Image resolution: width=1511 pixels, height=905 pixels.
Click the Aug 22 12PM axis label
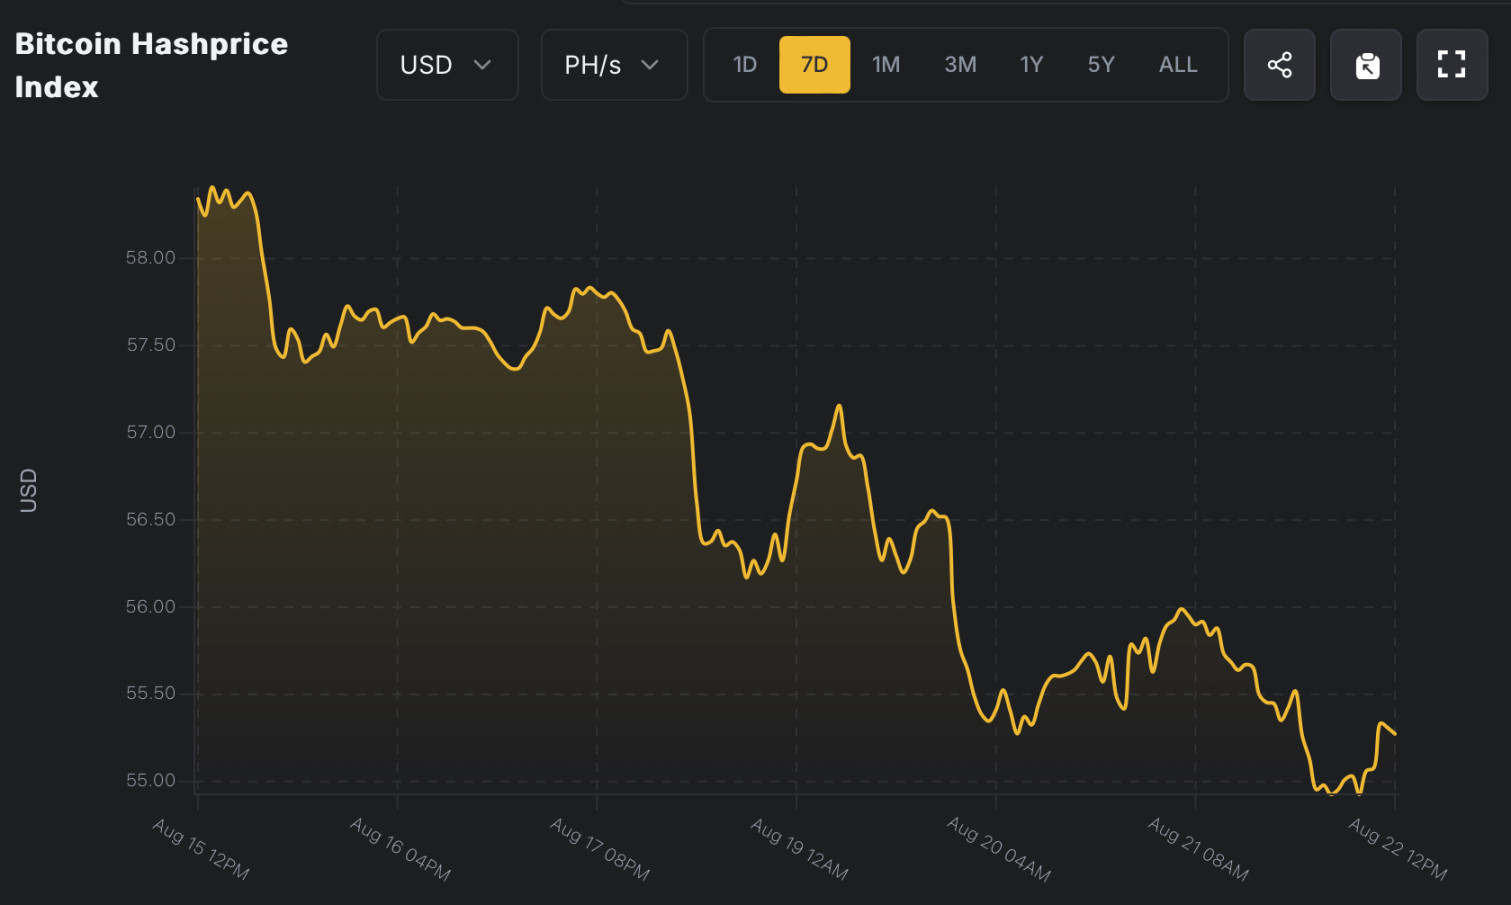(1397, 849)
